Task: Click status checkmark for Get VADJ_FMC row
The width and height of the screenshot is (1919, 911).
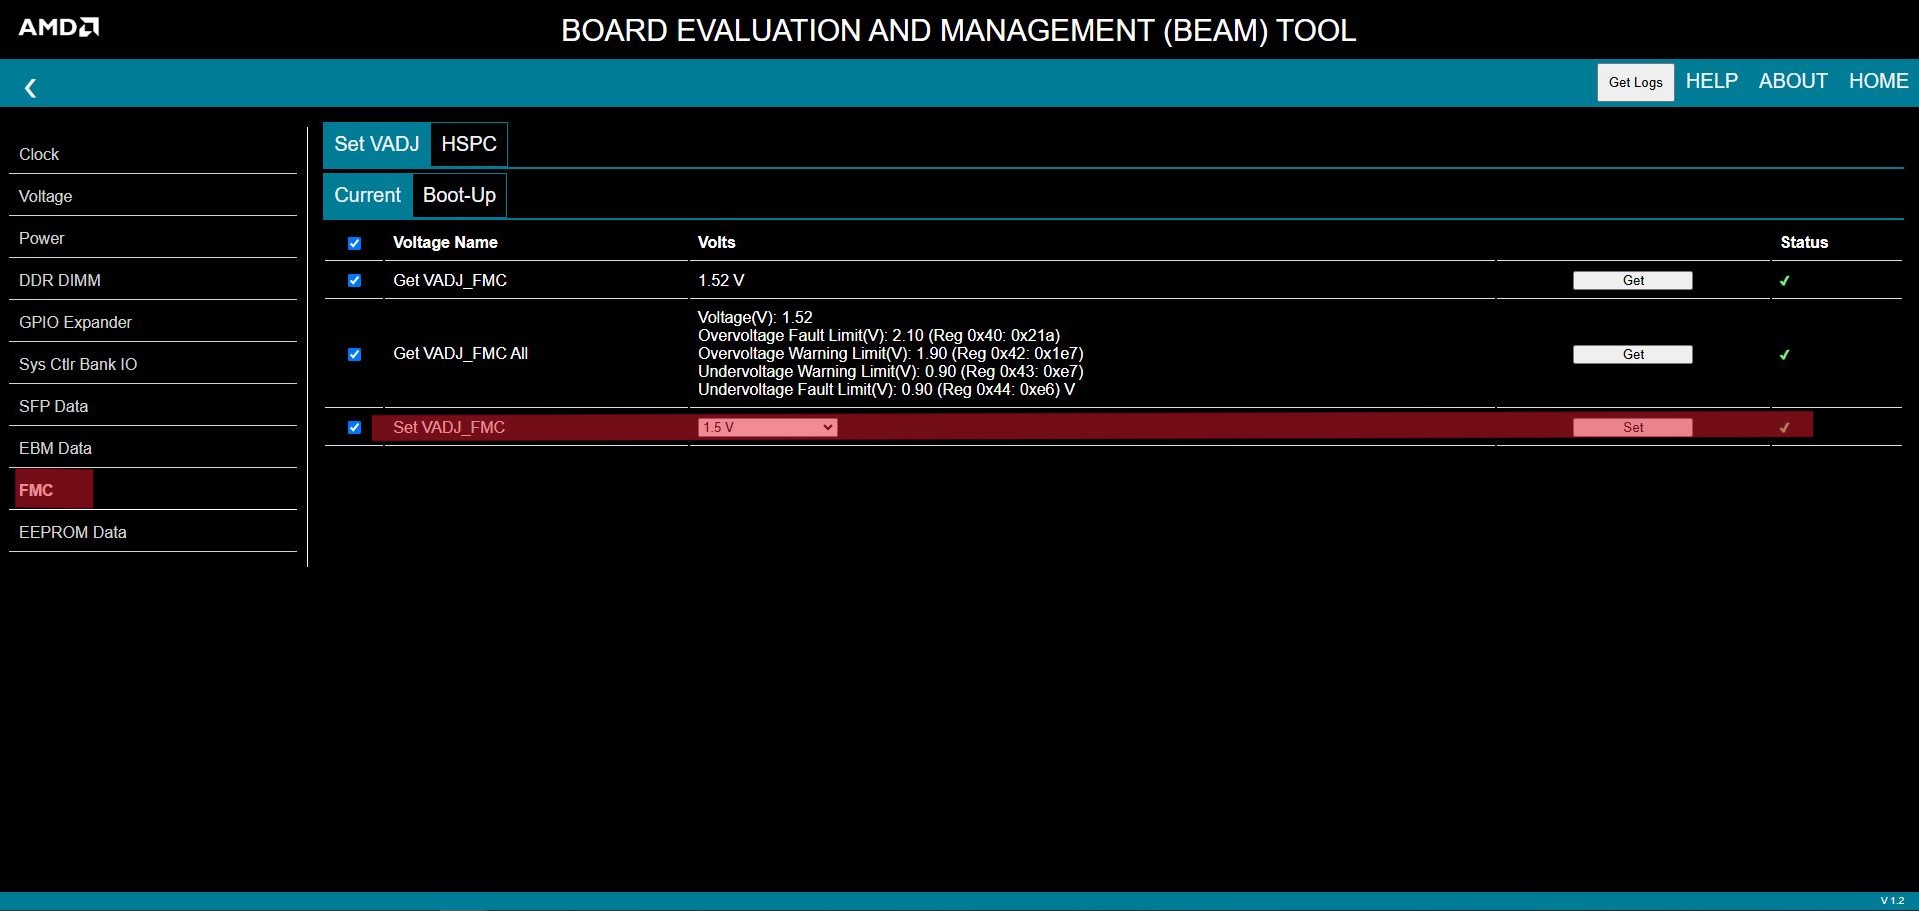Action: 1784,281
